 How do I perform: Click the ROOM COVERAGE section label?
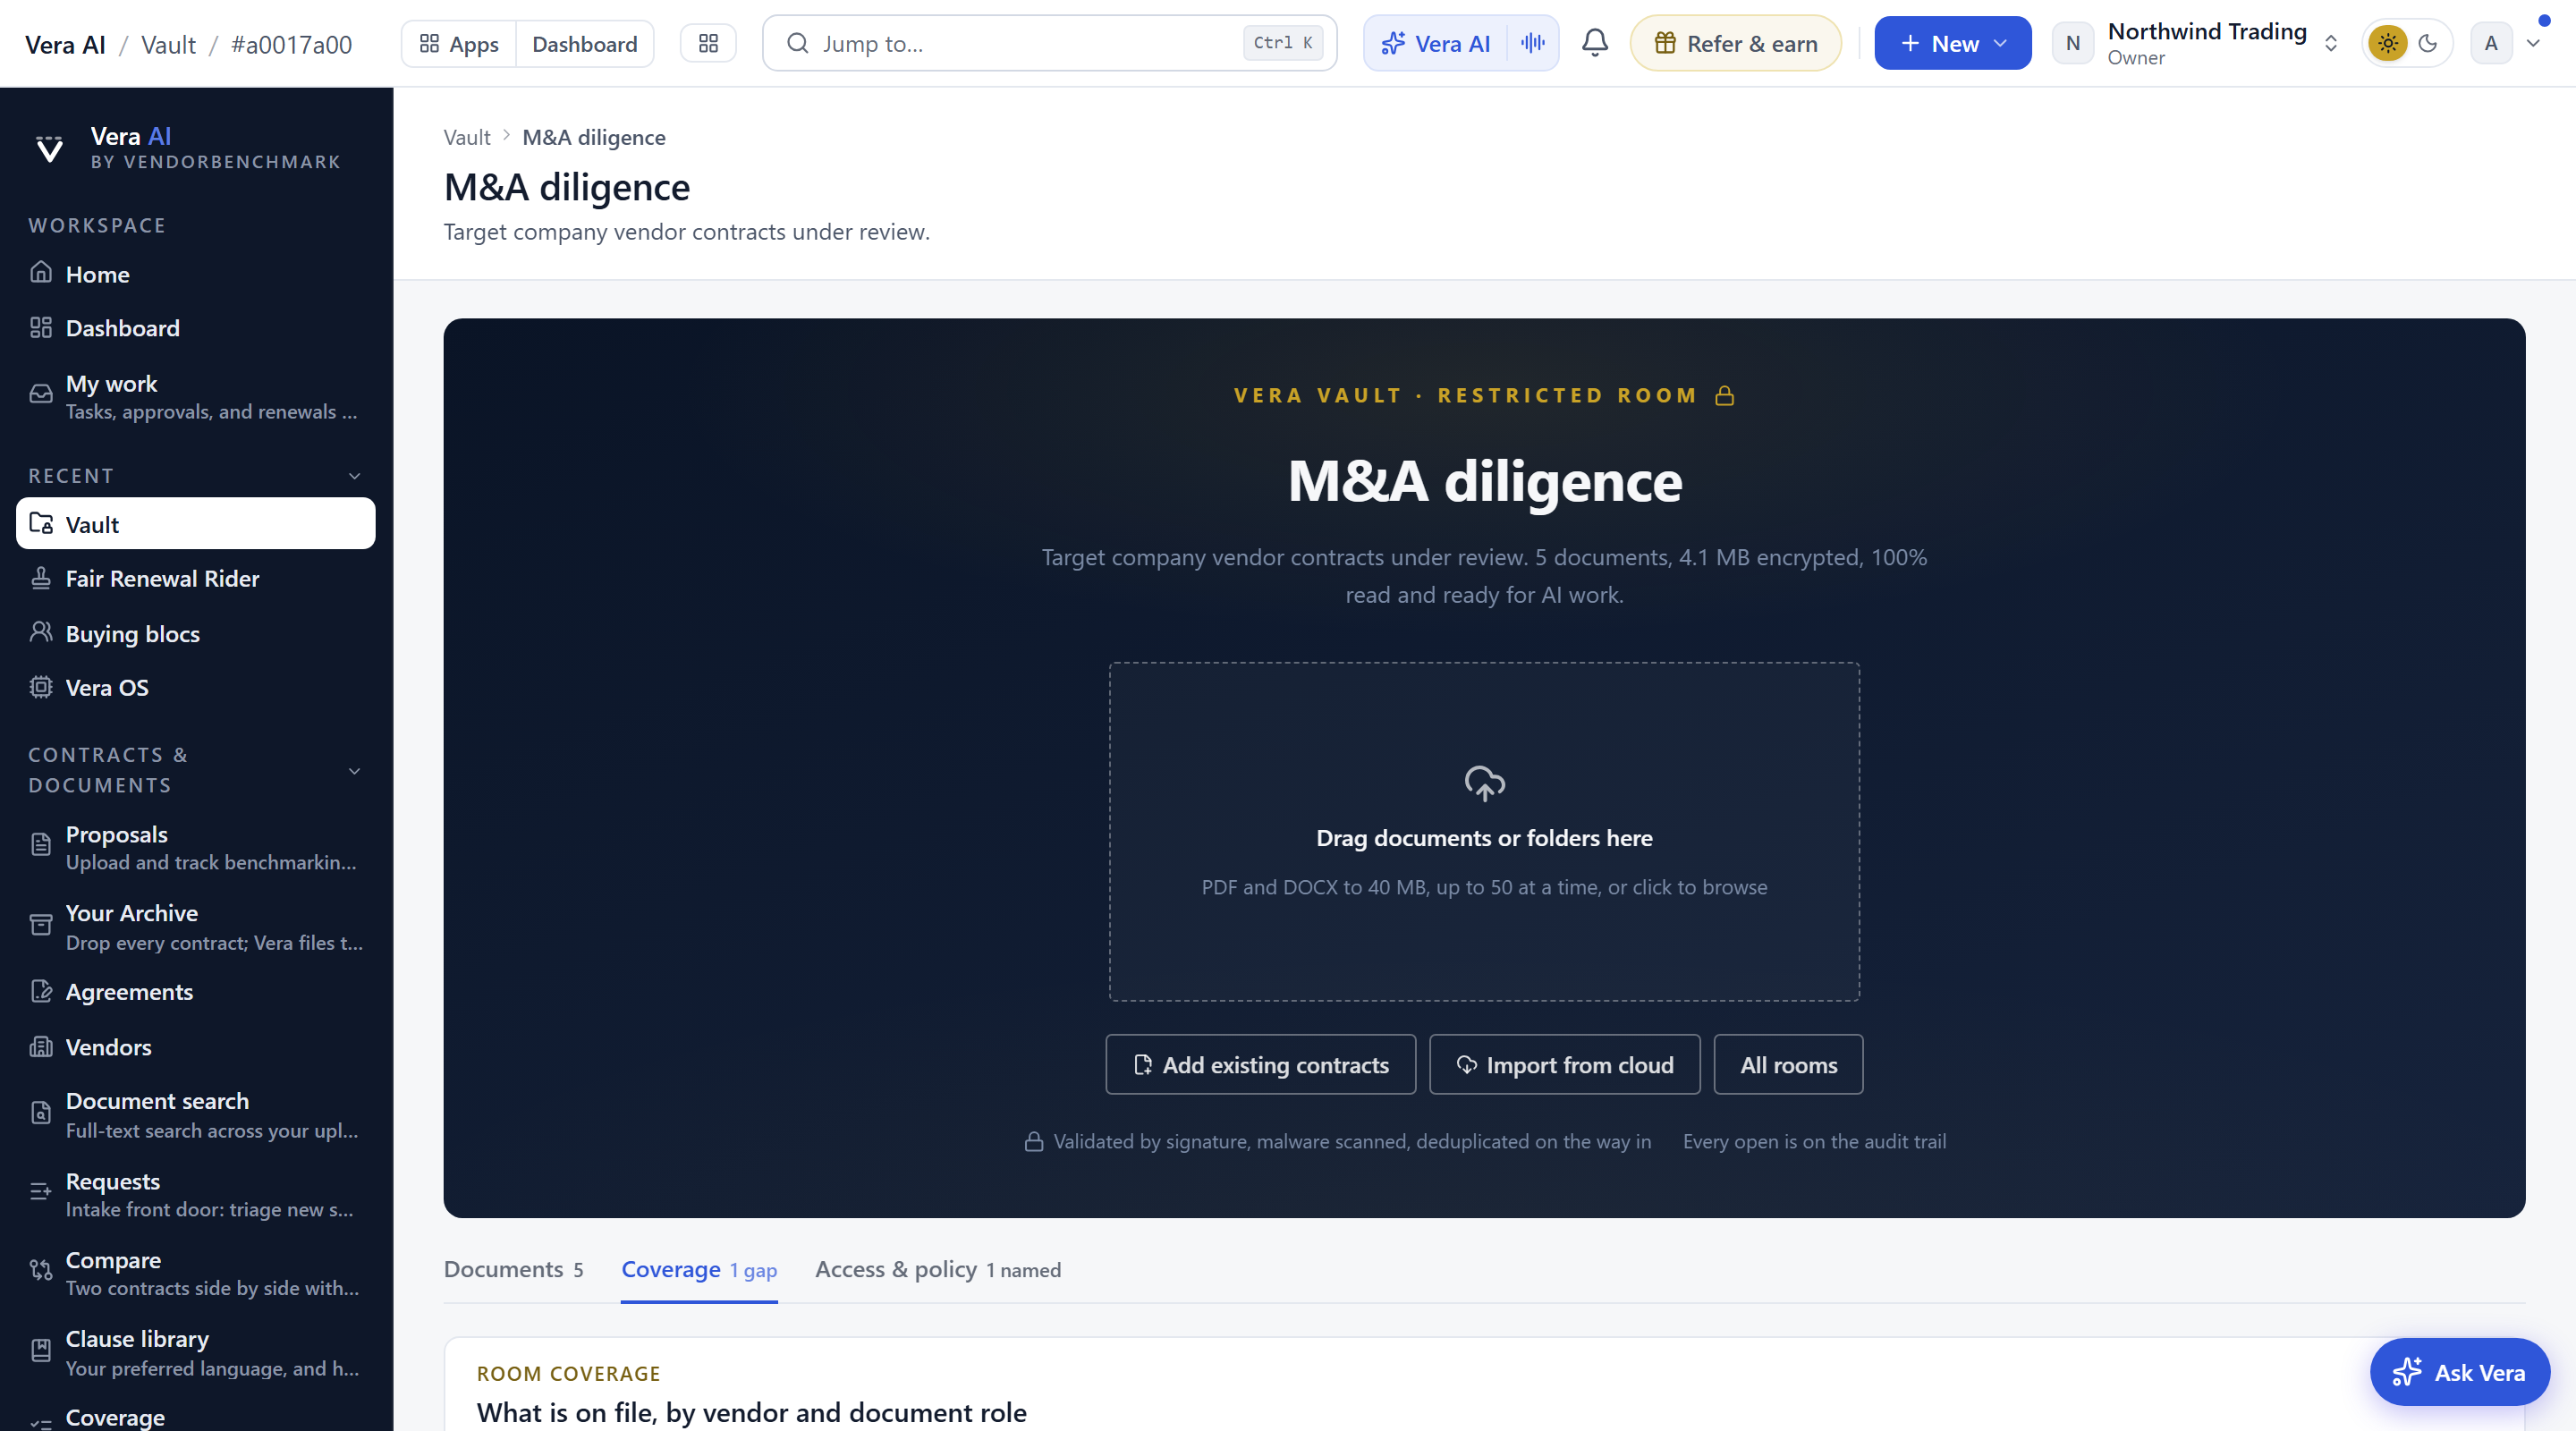tap(568, 1373)
